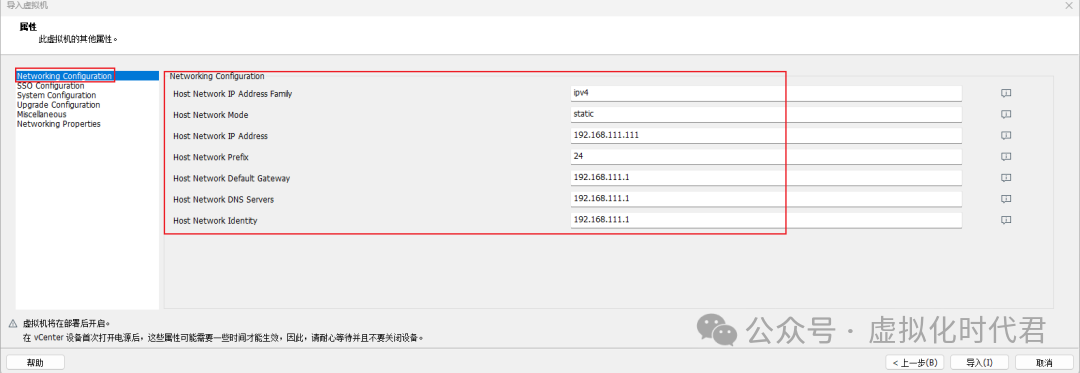Click the warning triangle icon near 虚拟机将在部署后开启
Viewport: 1080px width, 373px height.
13,323
